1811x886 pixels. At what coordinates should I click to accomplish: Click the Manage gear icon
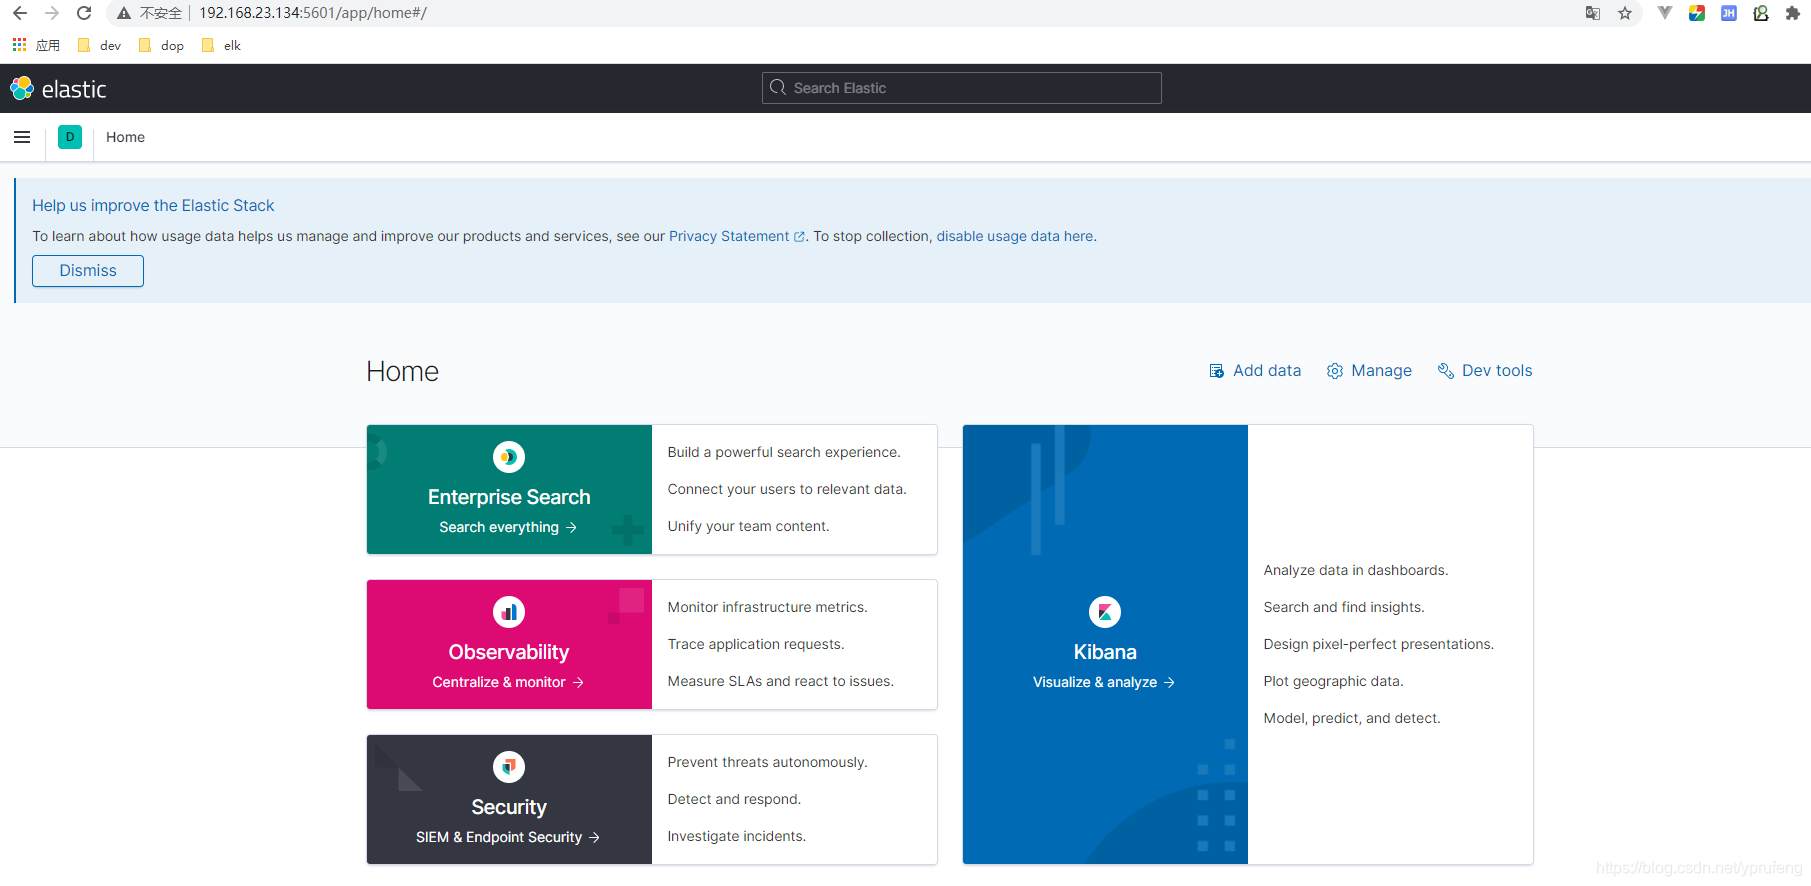[1335, 371]
